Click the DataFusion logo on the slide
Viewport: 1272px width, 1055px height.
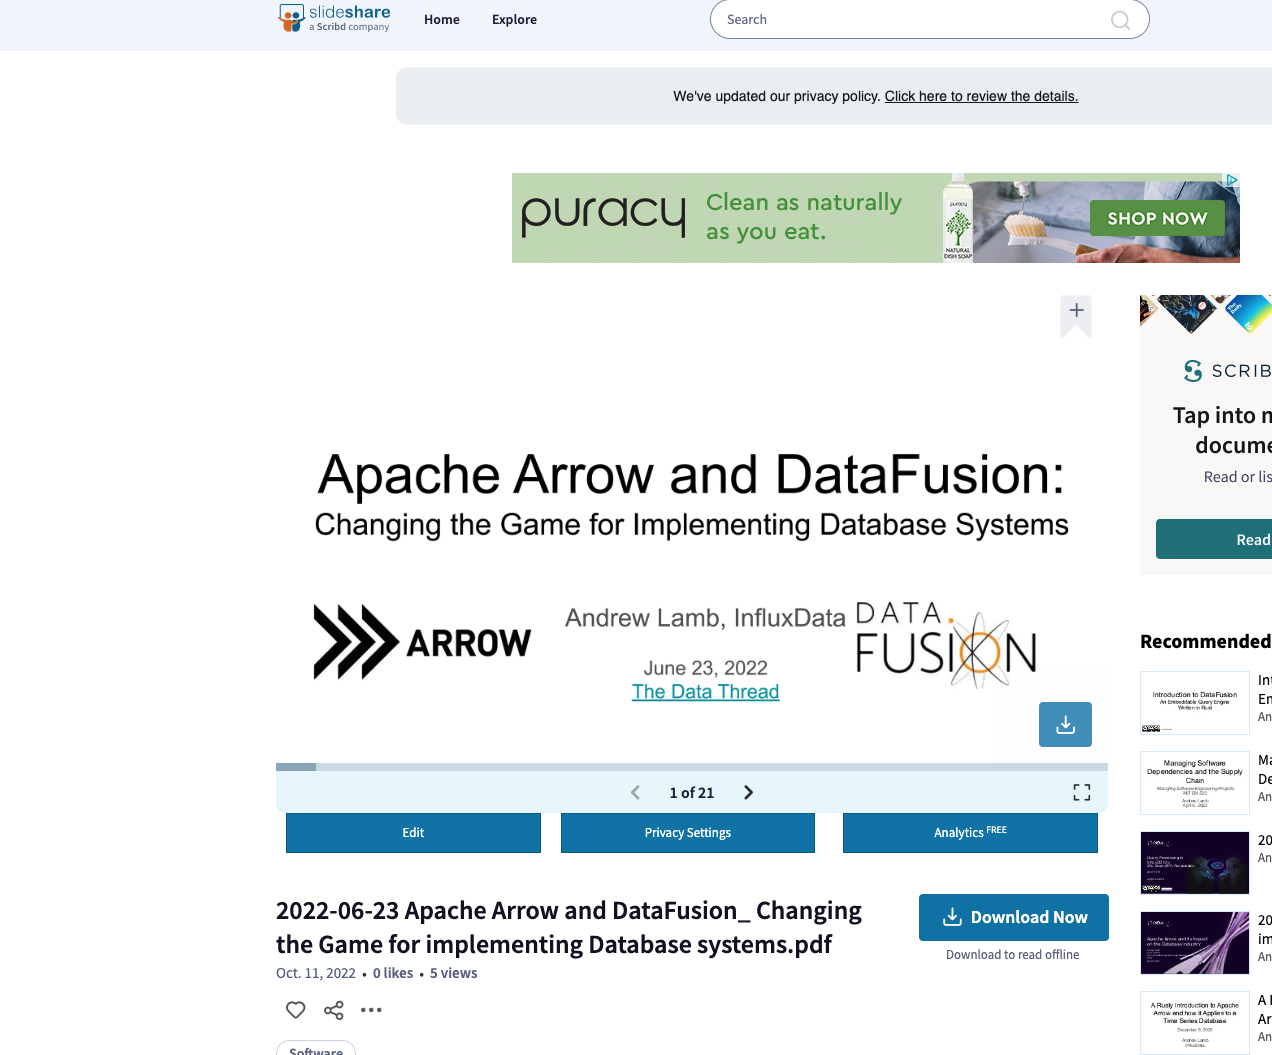[x=946, y=645]
